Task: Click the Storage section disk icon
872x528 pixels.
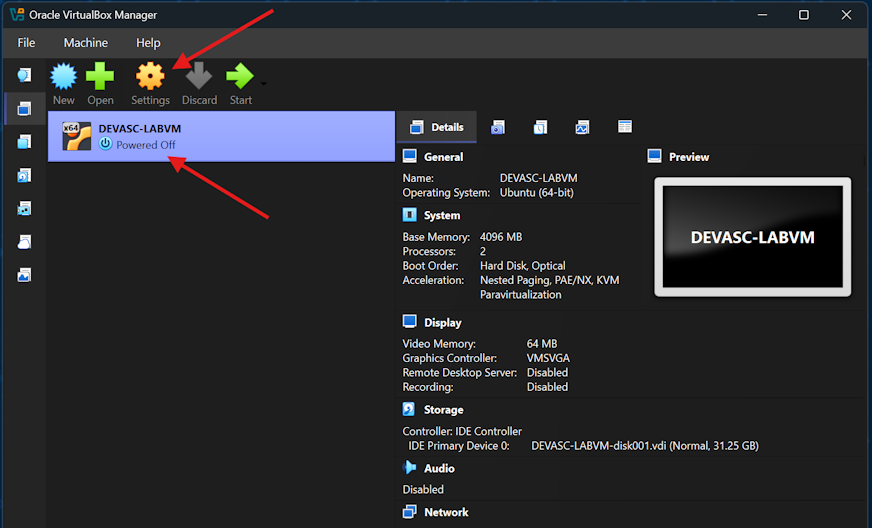Action: coord(409,409)
